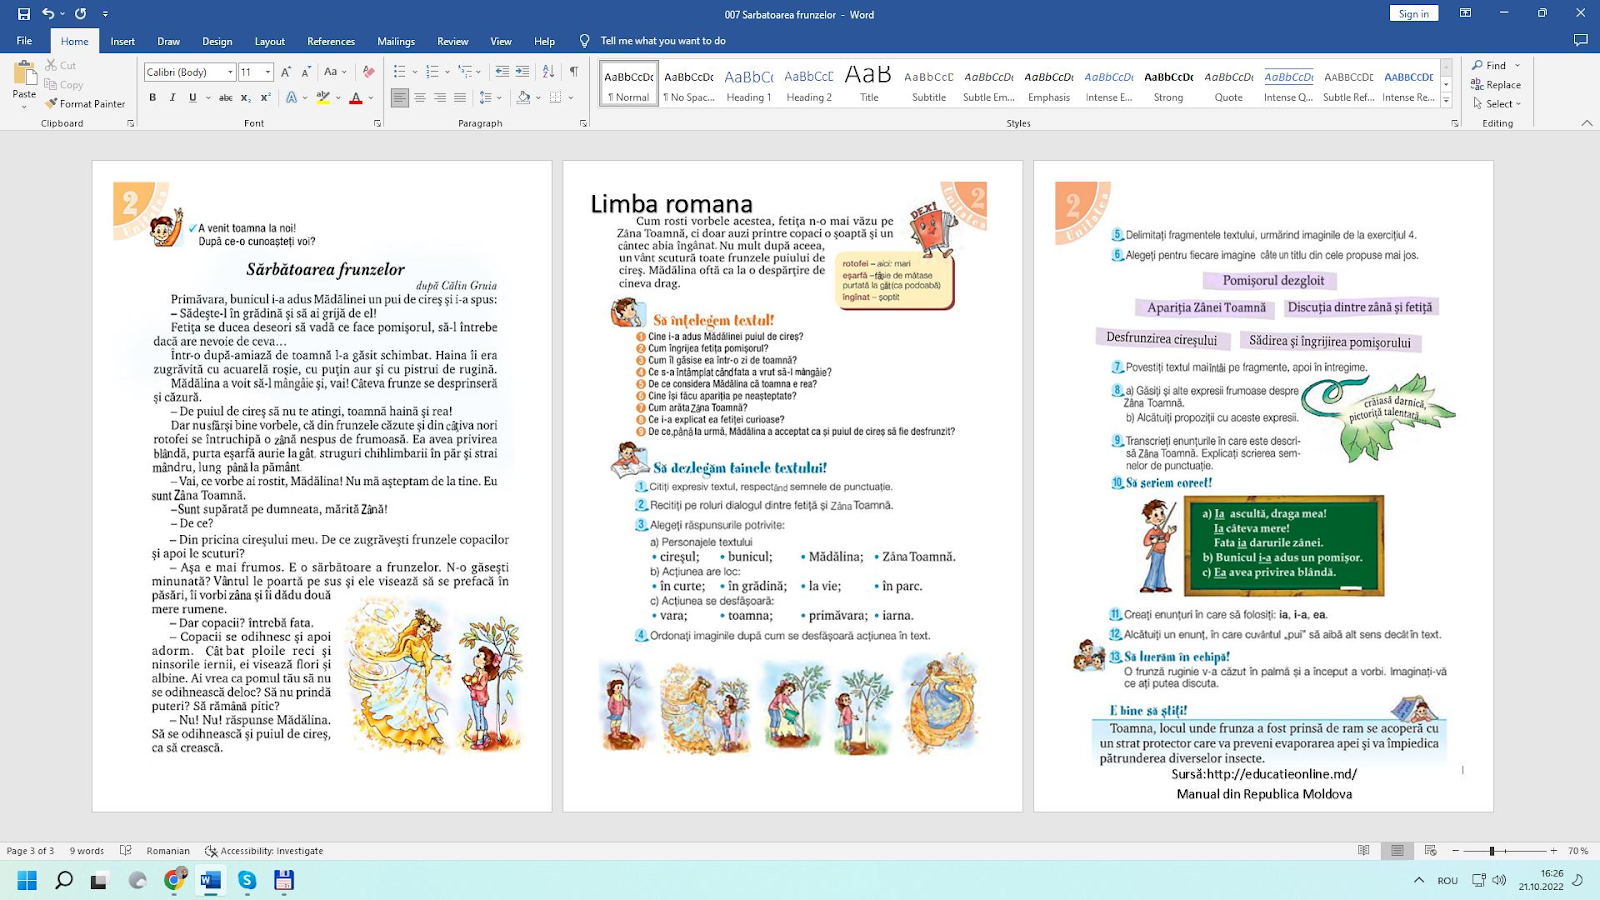Center the paragraph text
This screenshot has width=1600, height=900.
pyautogui.click(x=420, y=98)
